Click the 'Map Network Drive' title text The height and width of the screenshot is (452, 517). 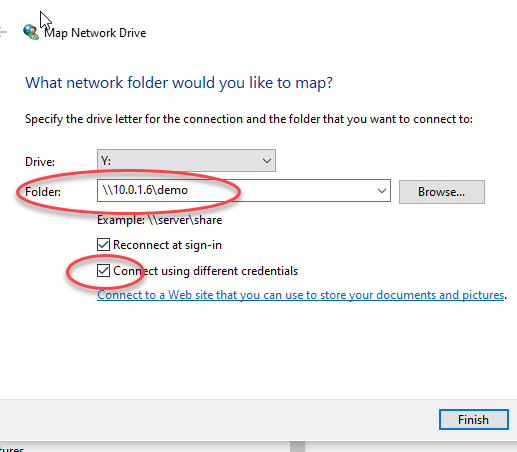[95, 33]
